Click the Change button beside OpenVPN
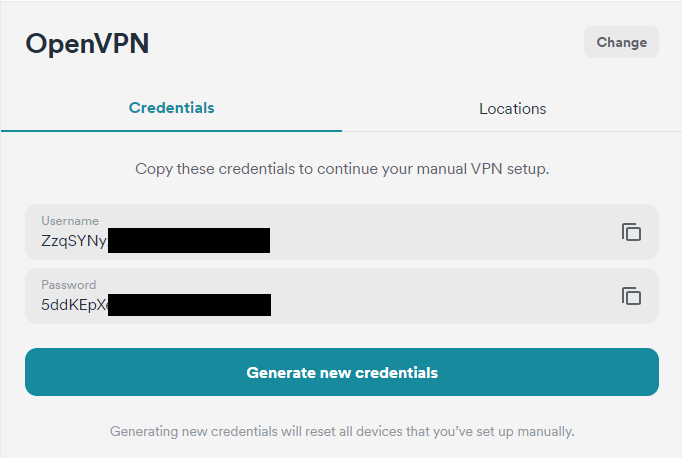Image resolution: width=682 pixels, height=458 pixels. (621, 42)
